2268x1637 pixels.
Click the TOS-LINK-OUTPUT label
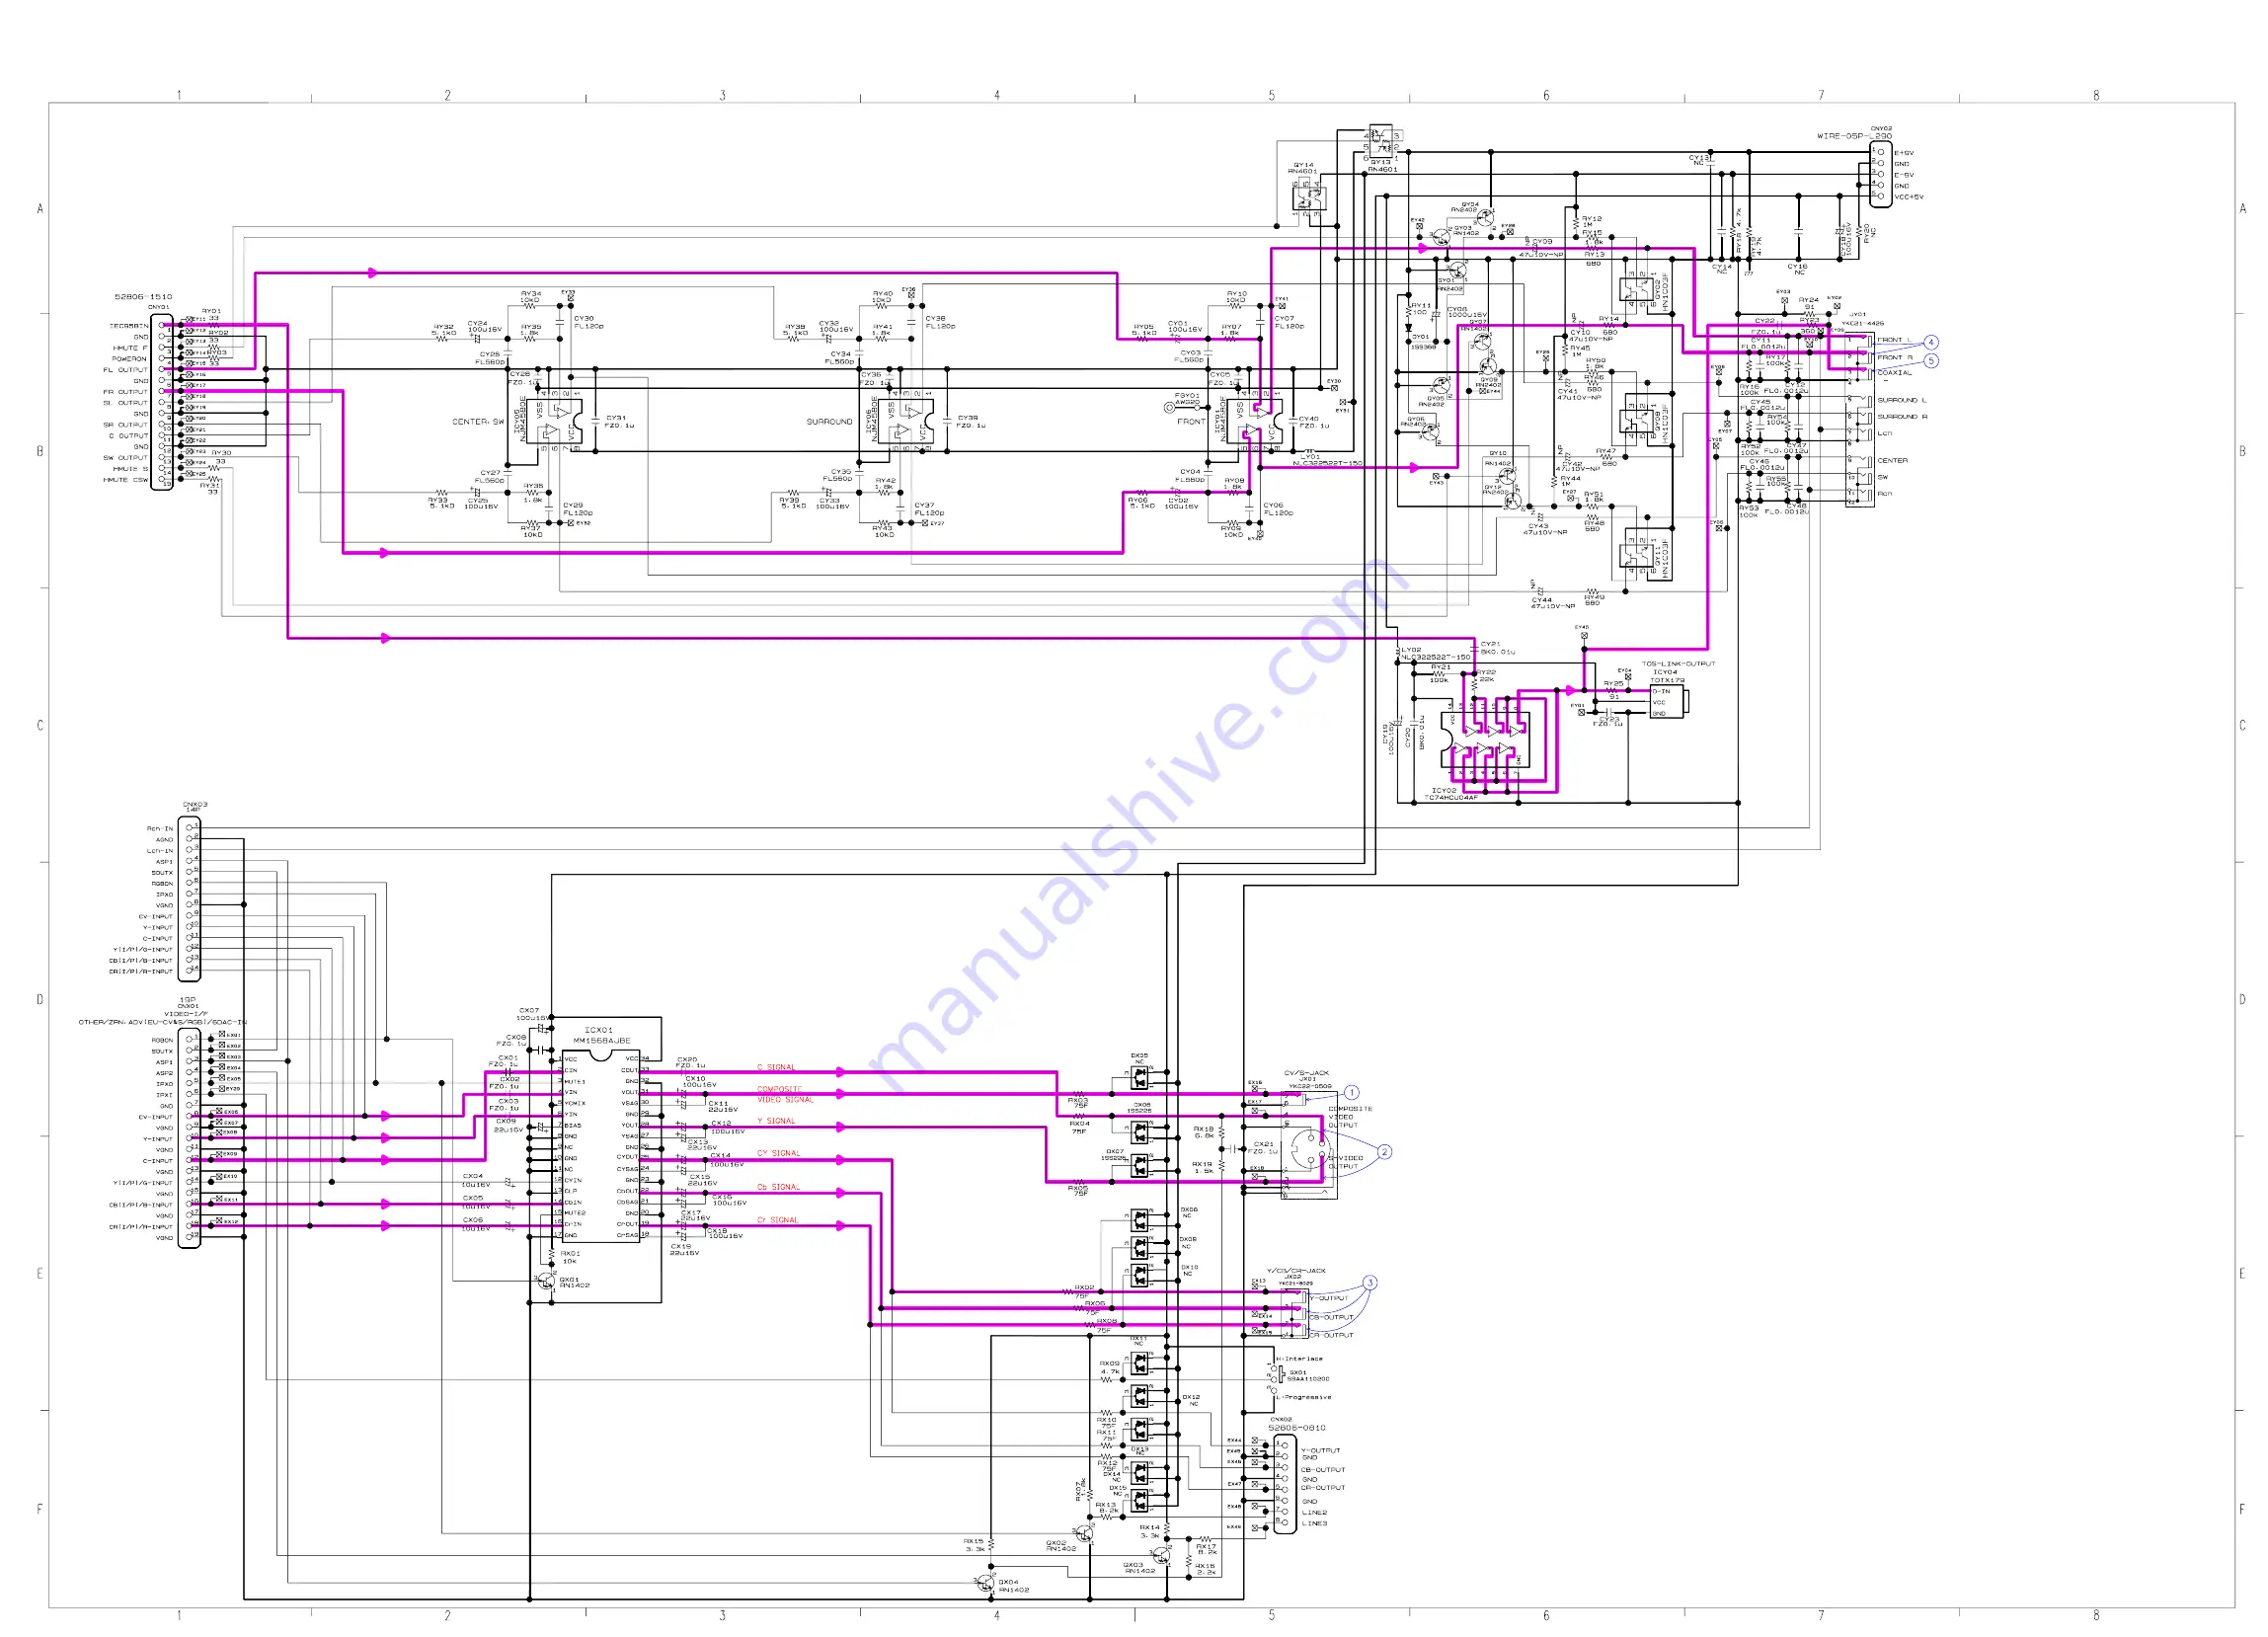point(1678,663)
